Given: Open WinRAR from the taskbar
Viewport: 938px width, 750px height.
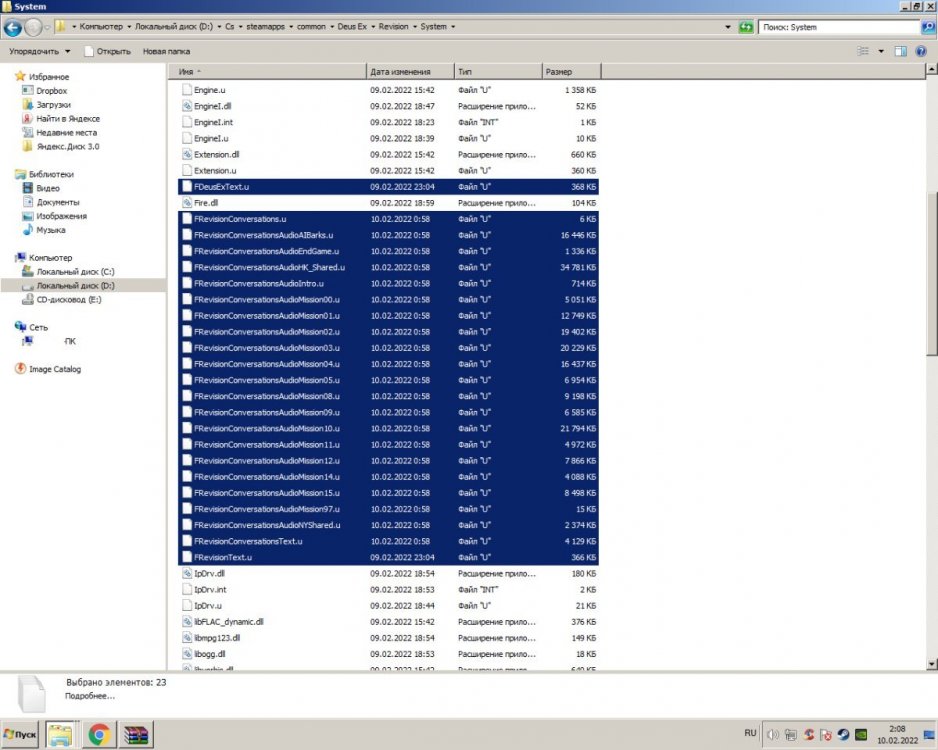Looking at the screenshot, I should 134,735.
